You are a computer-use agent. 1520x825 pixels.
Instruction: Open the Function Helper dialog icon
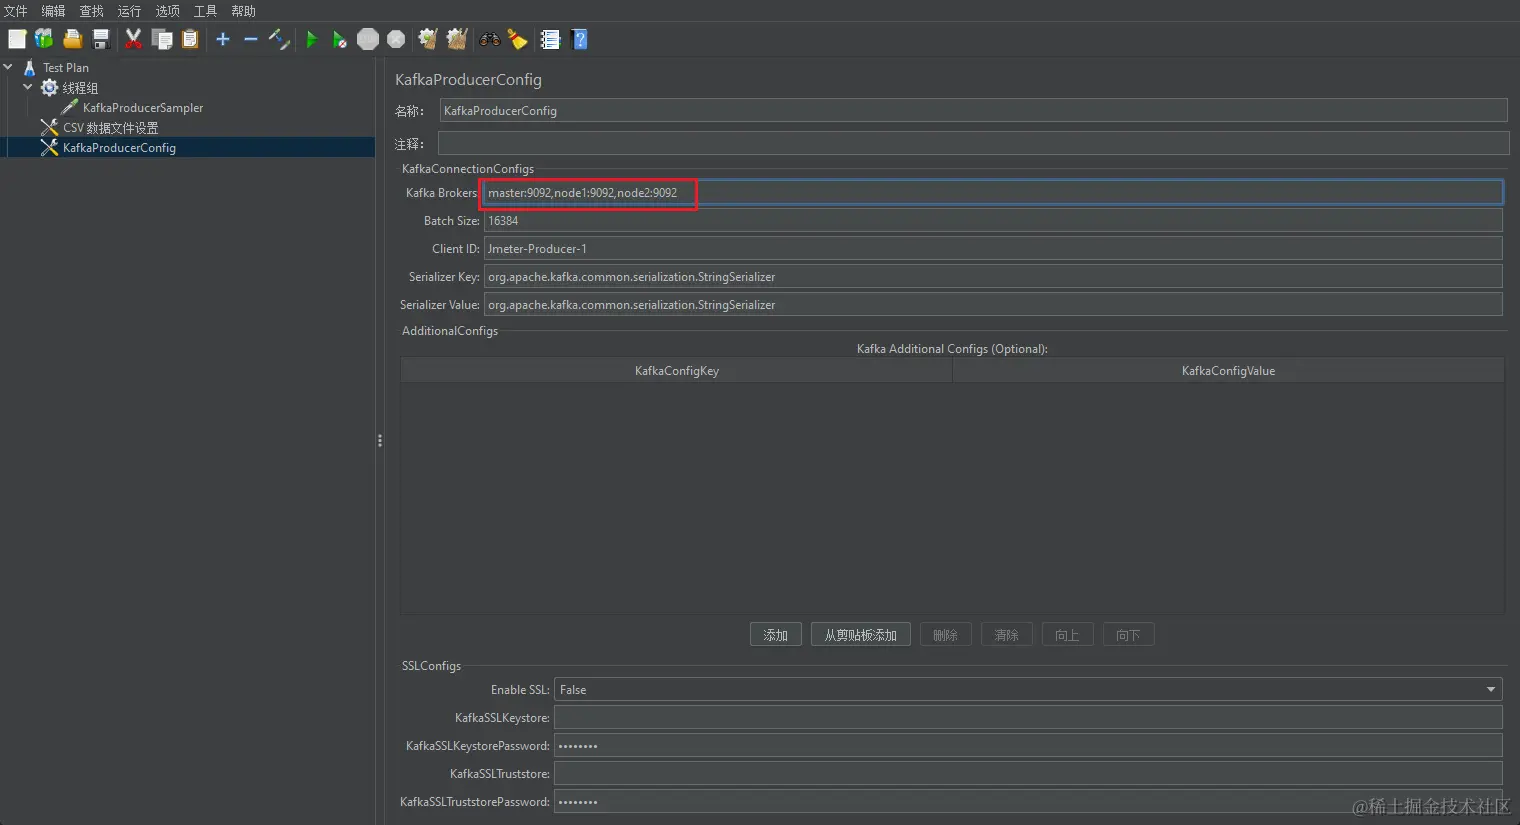550,39
